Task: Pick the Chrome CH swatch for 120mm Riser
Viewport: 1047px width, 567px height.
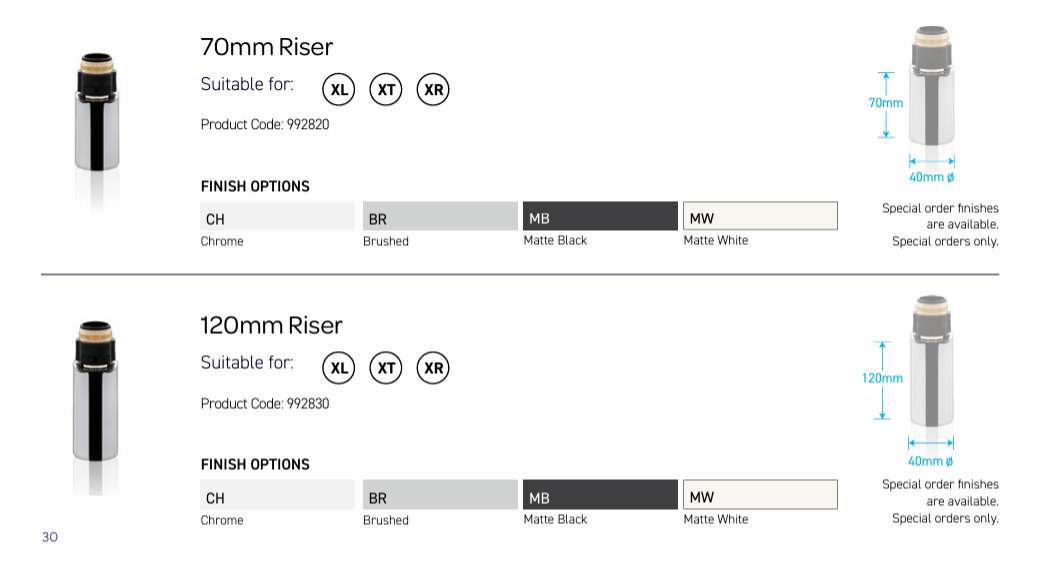Action: pos(277,495)
